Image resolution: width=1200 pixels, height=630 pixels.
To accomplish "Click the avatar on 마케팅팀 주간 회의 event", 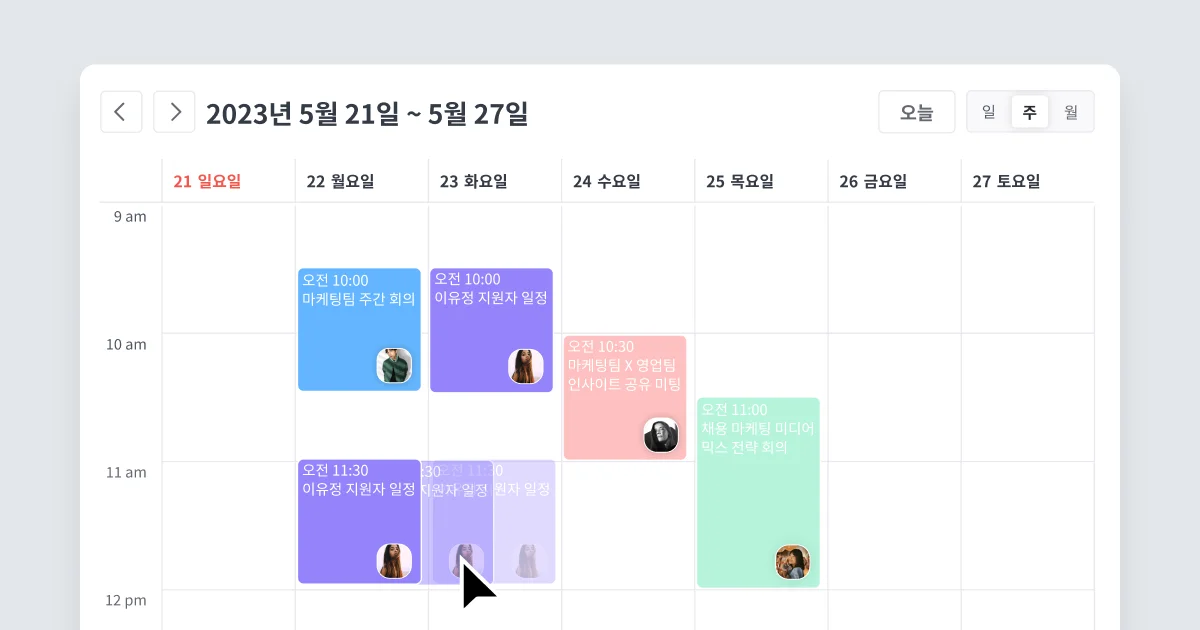I will pyautogui.click(x=393, y=365).
